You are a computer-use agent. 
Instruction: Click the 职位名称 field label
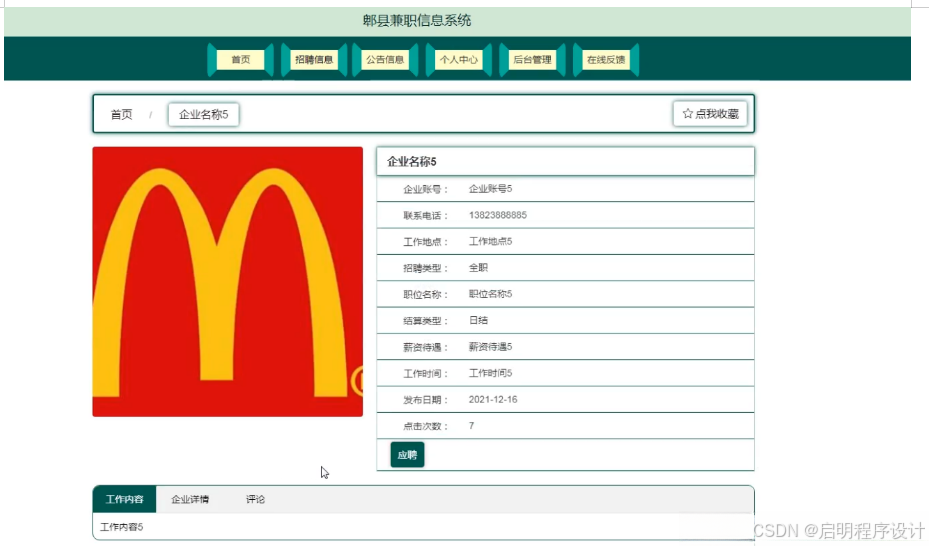coord(425,295)
